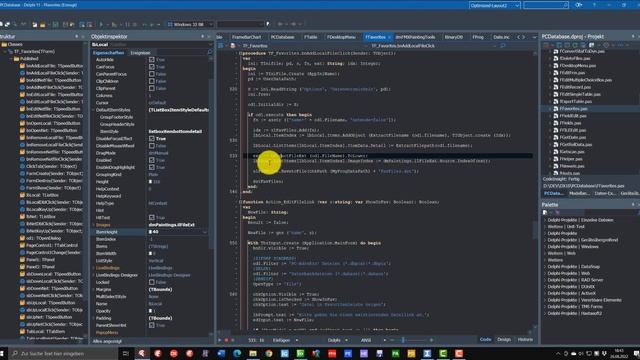
Task: Expand Delphi-Projekte | DataSnap palette group
Action: pyautogui.click(x=544, y=267)
